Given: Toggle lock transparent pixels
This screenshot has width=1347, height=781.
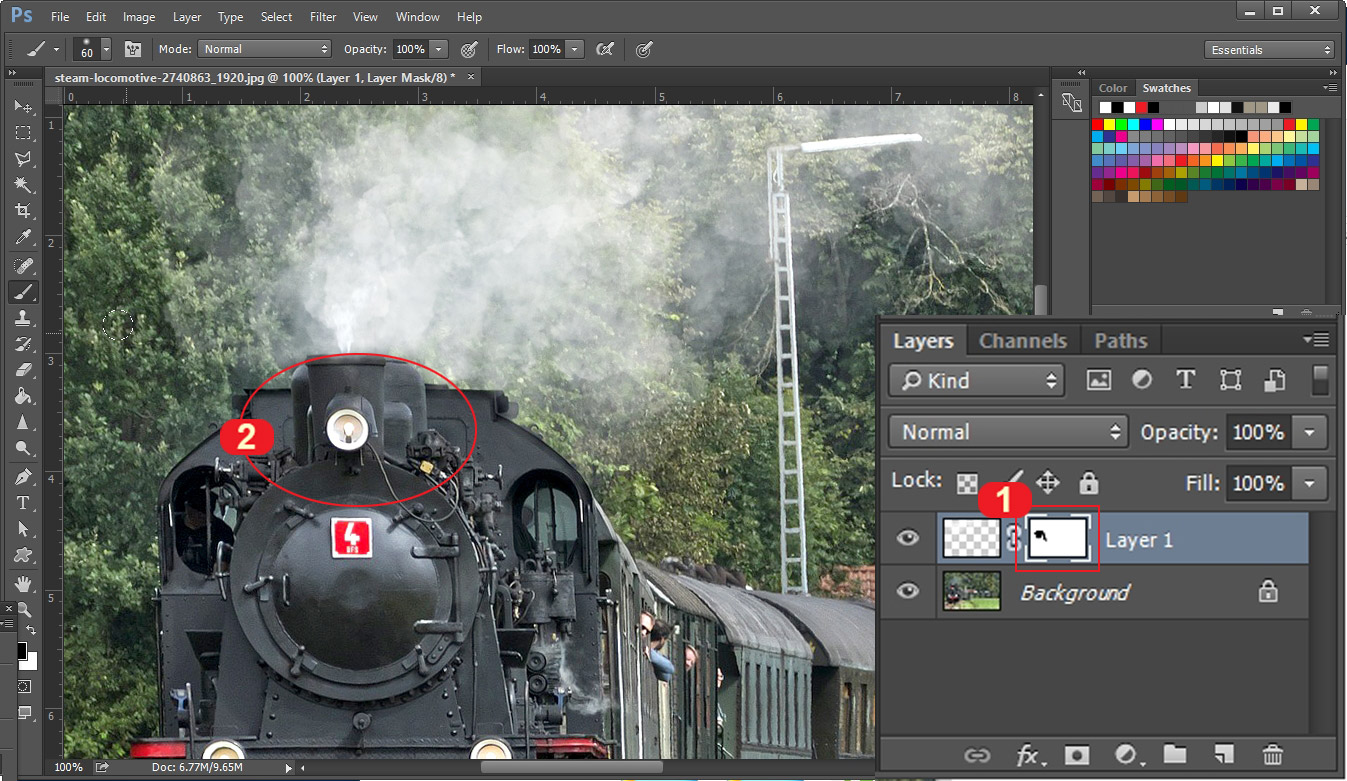Looking at the screenshot, I should pyautogui.click(x=967, y=483).
